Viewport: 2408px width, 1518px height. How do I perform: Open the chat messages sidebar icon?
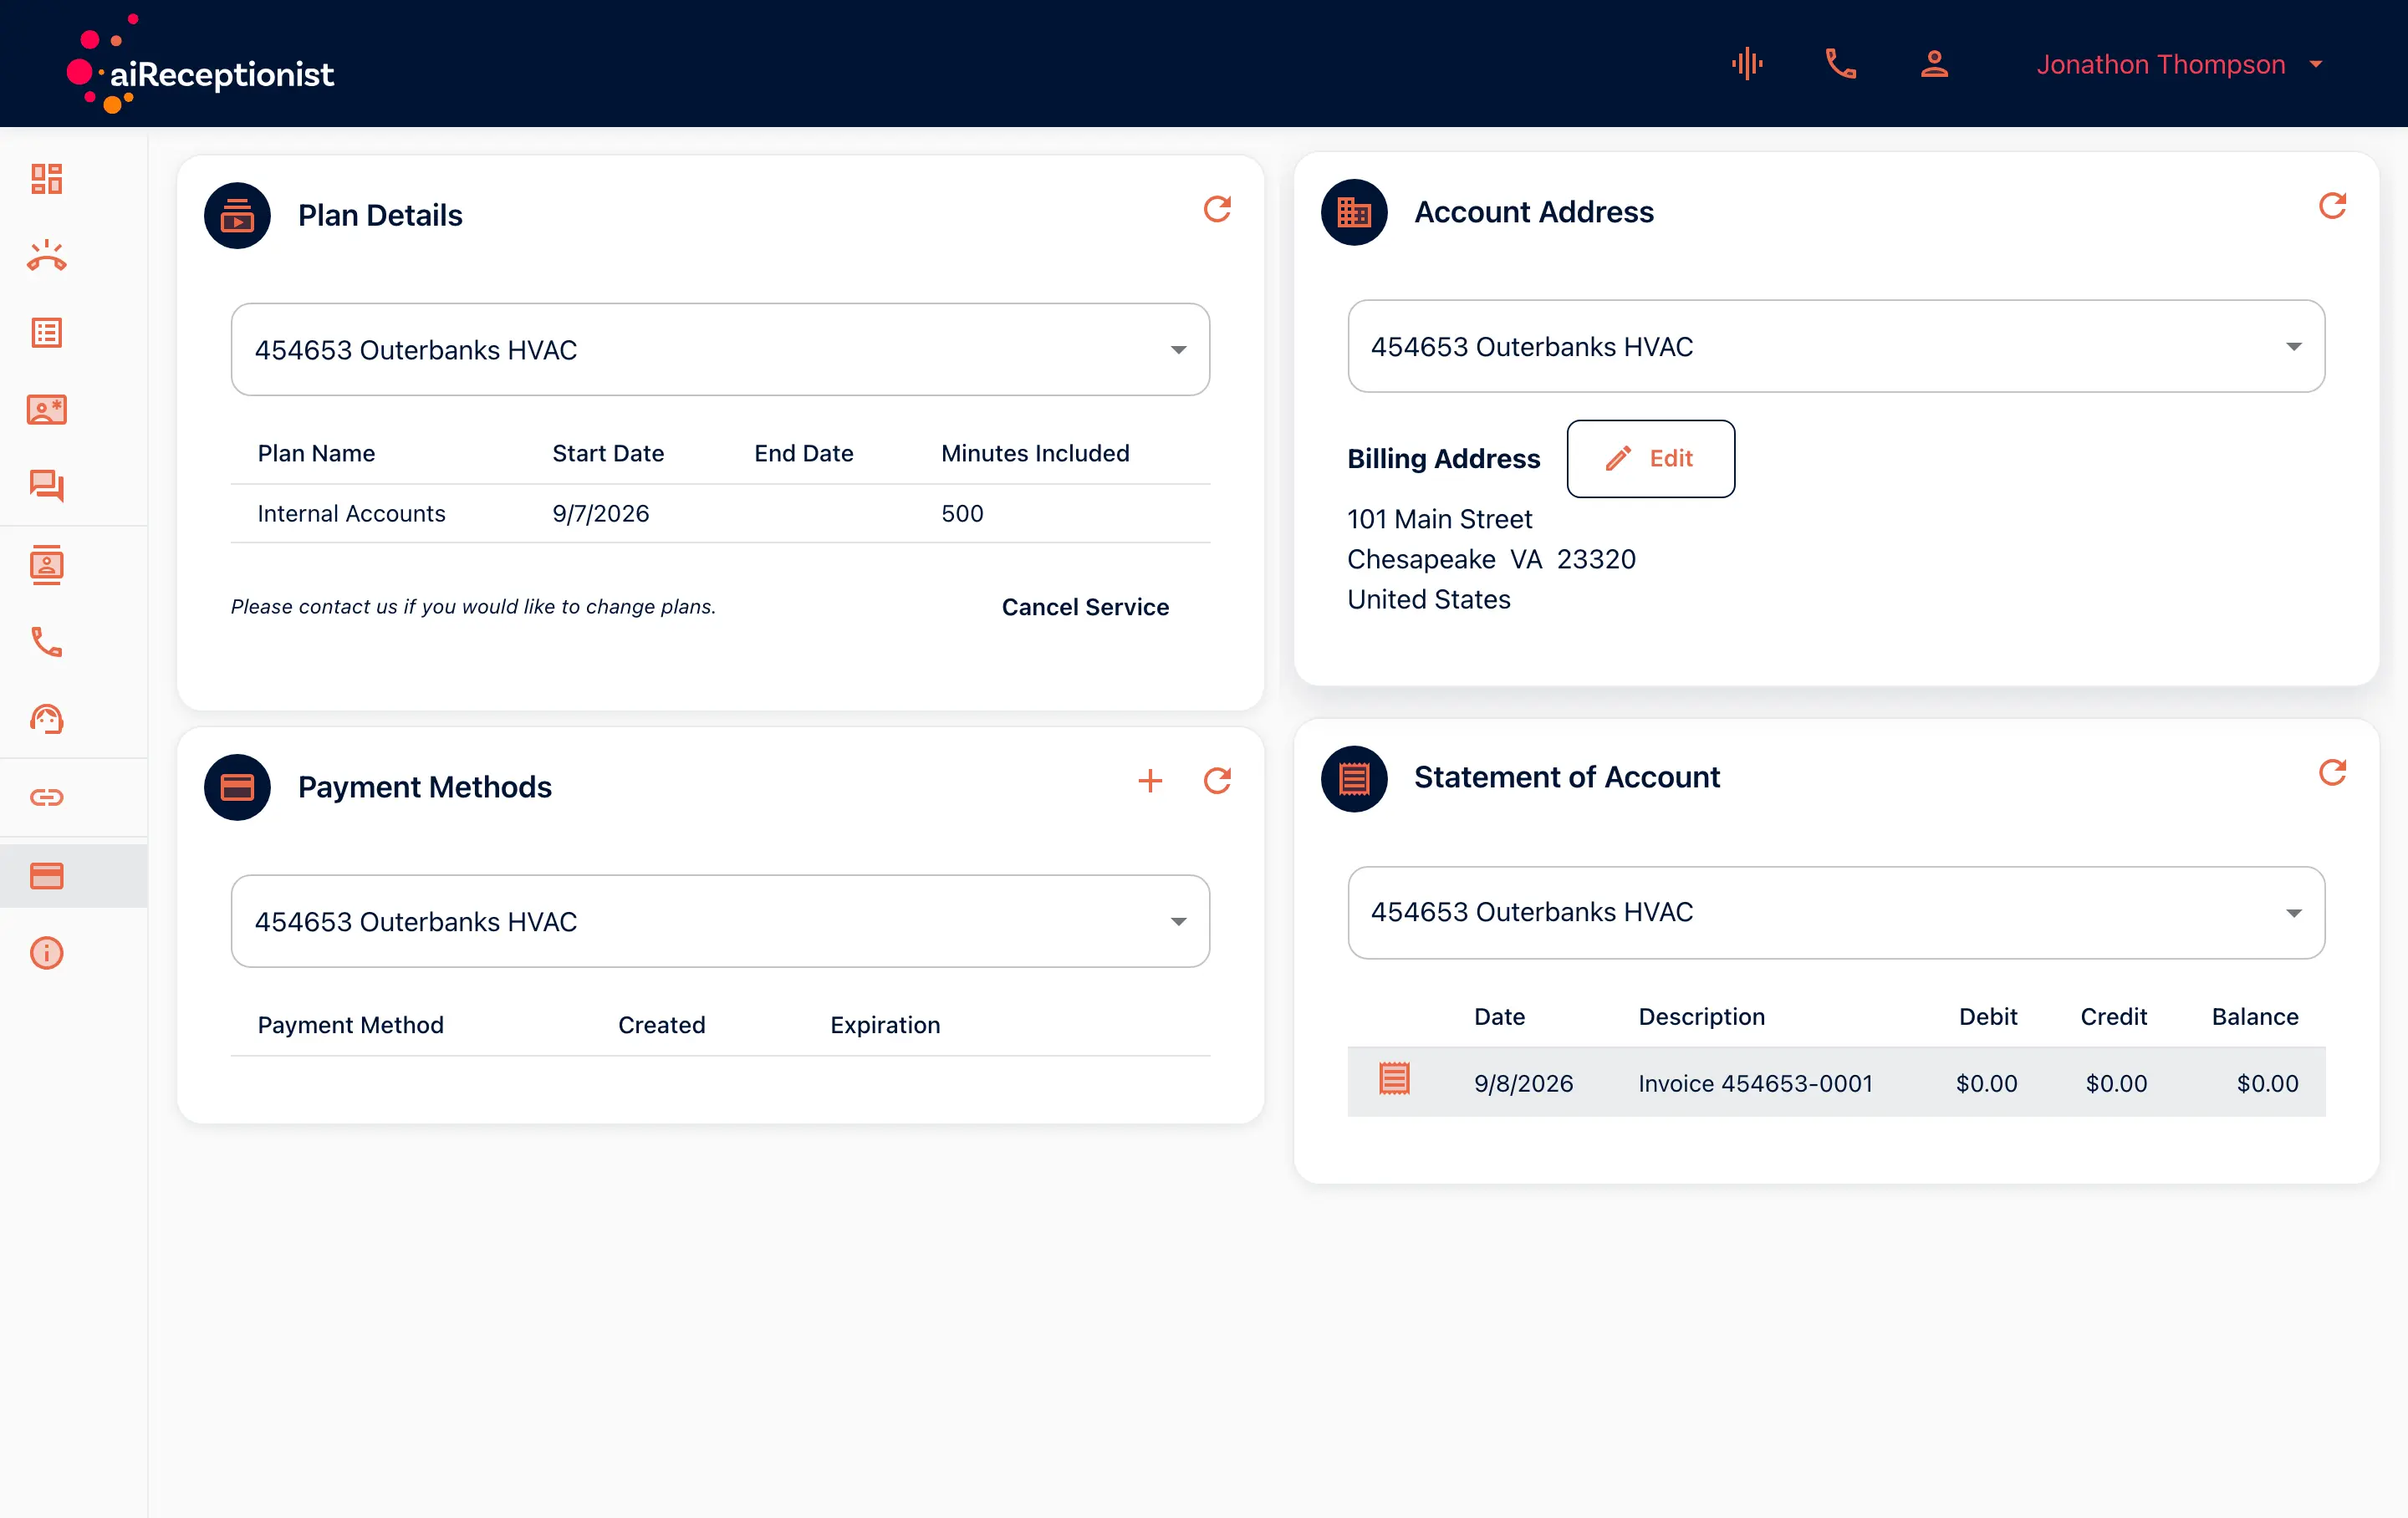click(46, 487)
